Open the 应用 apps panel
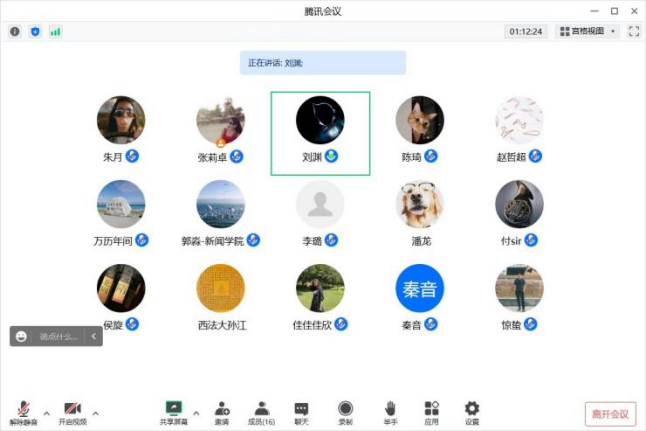 [x=431, y=412]
